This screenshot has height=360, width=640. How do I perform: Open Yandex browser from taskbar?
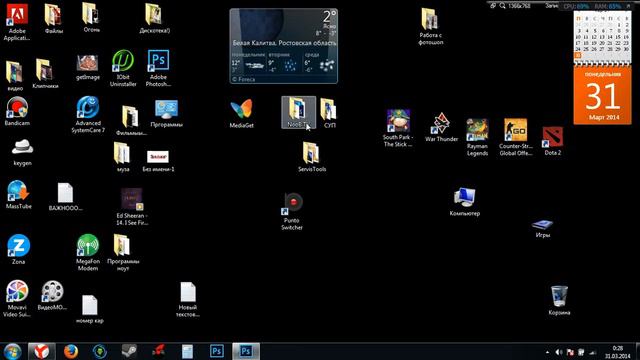pyautogui.click(x=42, y=351)
